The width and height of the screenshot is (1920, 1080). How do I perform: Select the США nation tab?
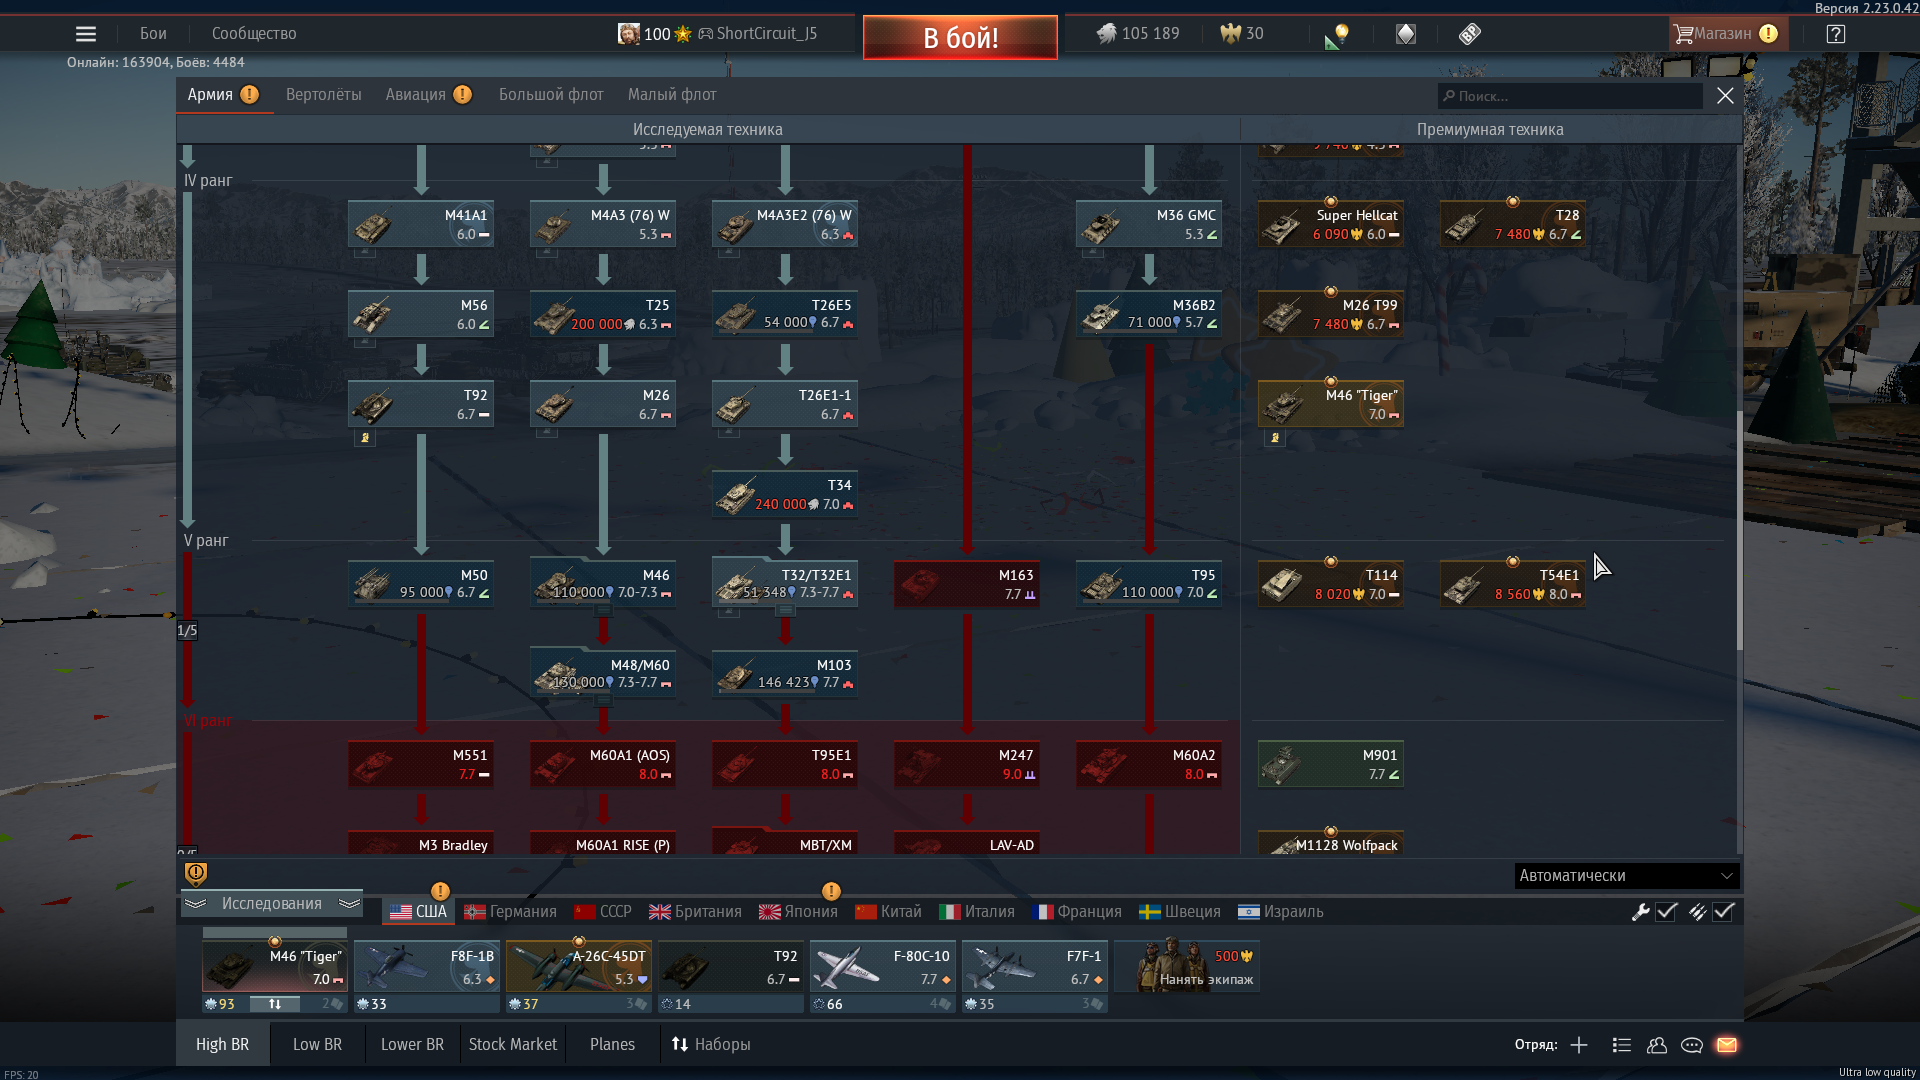point(419,912)
